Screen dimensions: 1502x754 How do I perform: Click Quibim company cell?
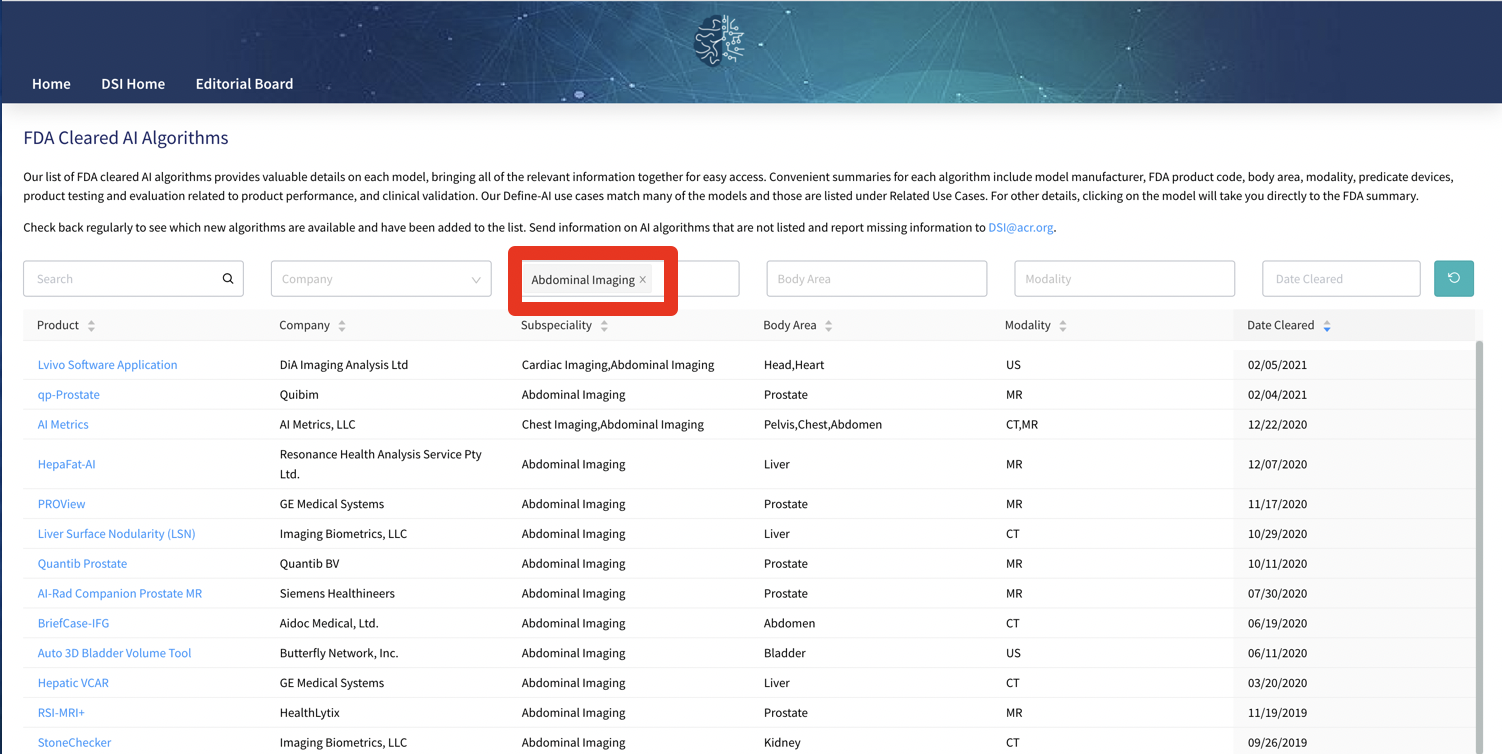[x=299, y=395]
